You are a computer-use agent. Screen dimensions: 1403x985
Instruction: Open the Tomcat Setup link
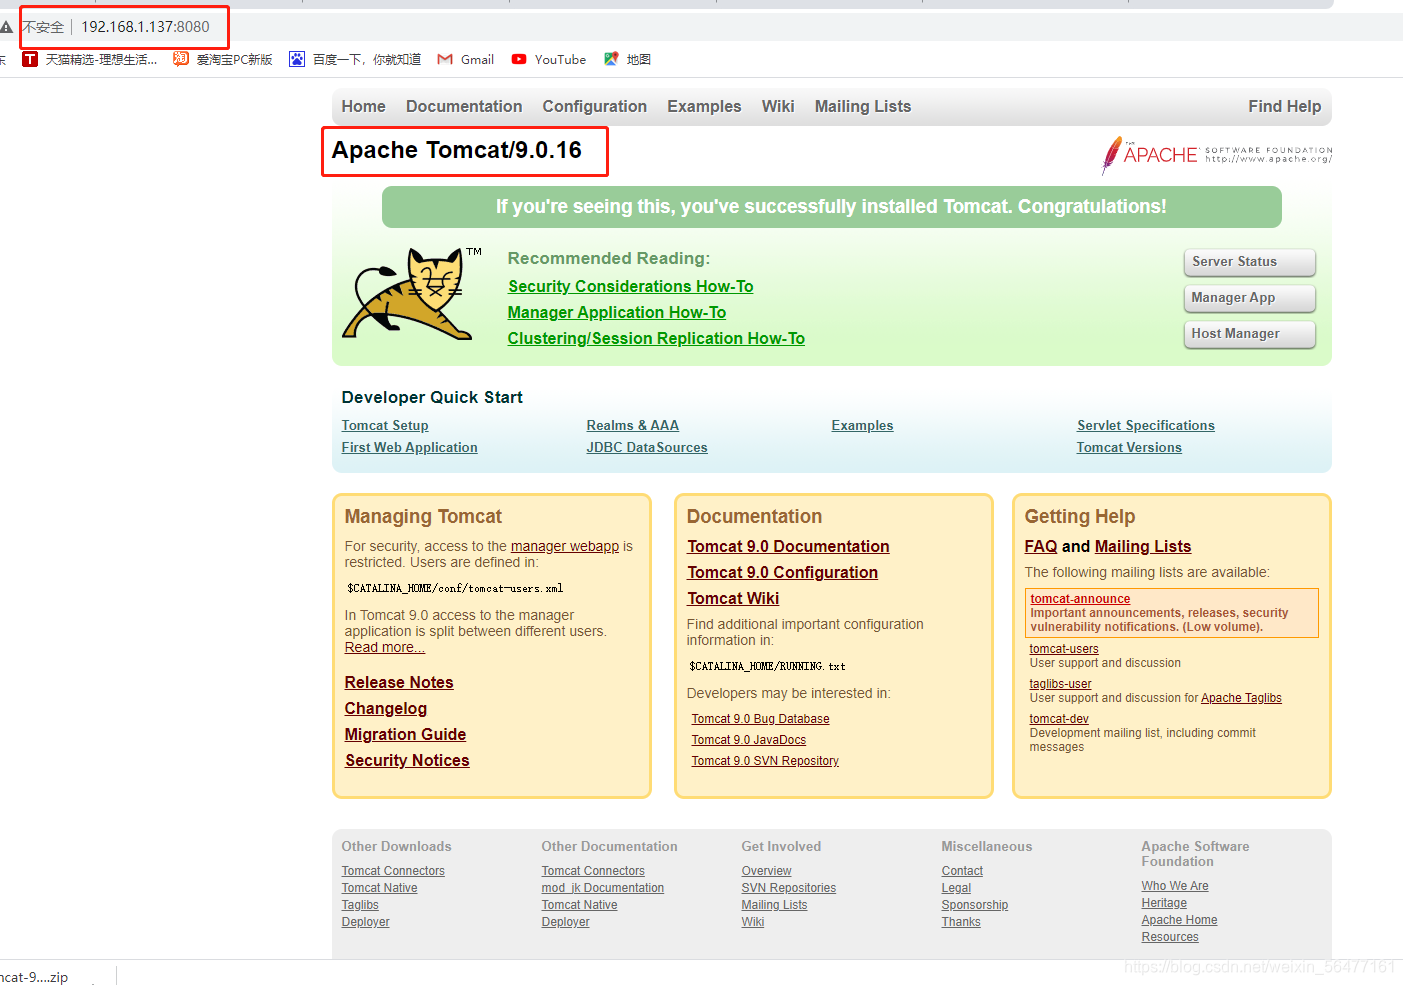coord(384,425)
